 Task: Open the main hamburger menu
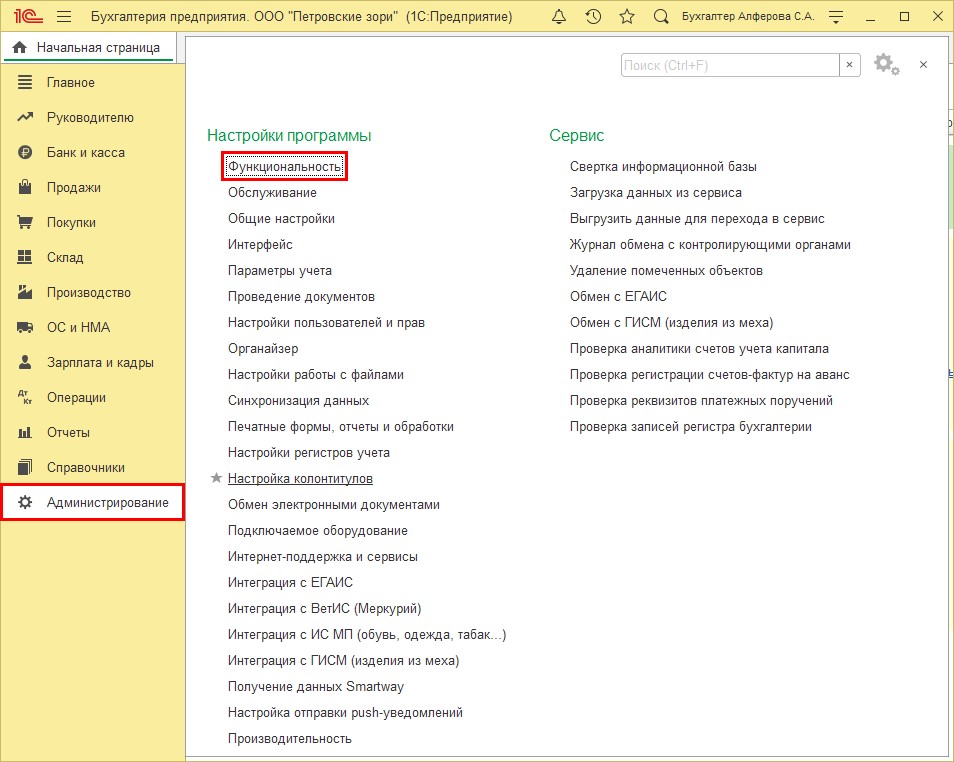tap(64, 16)
